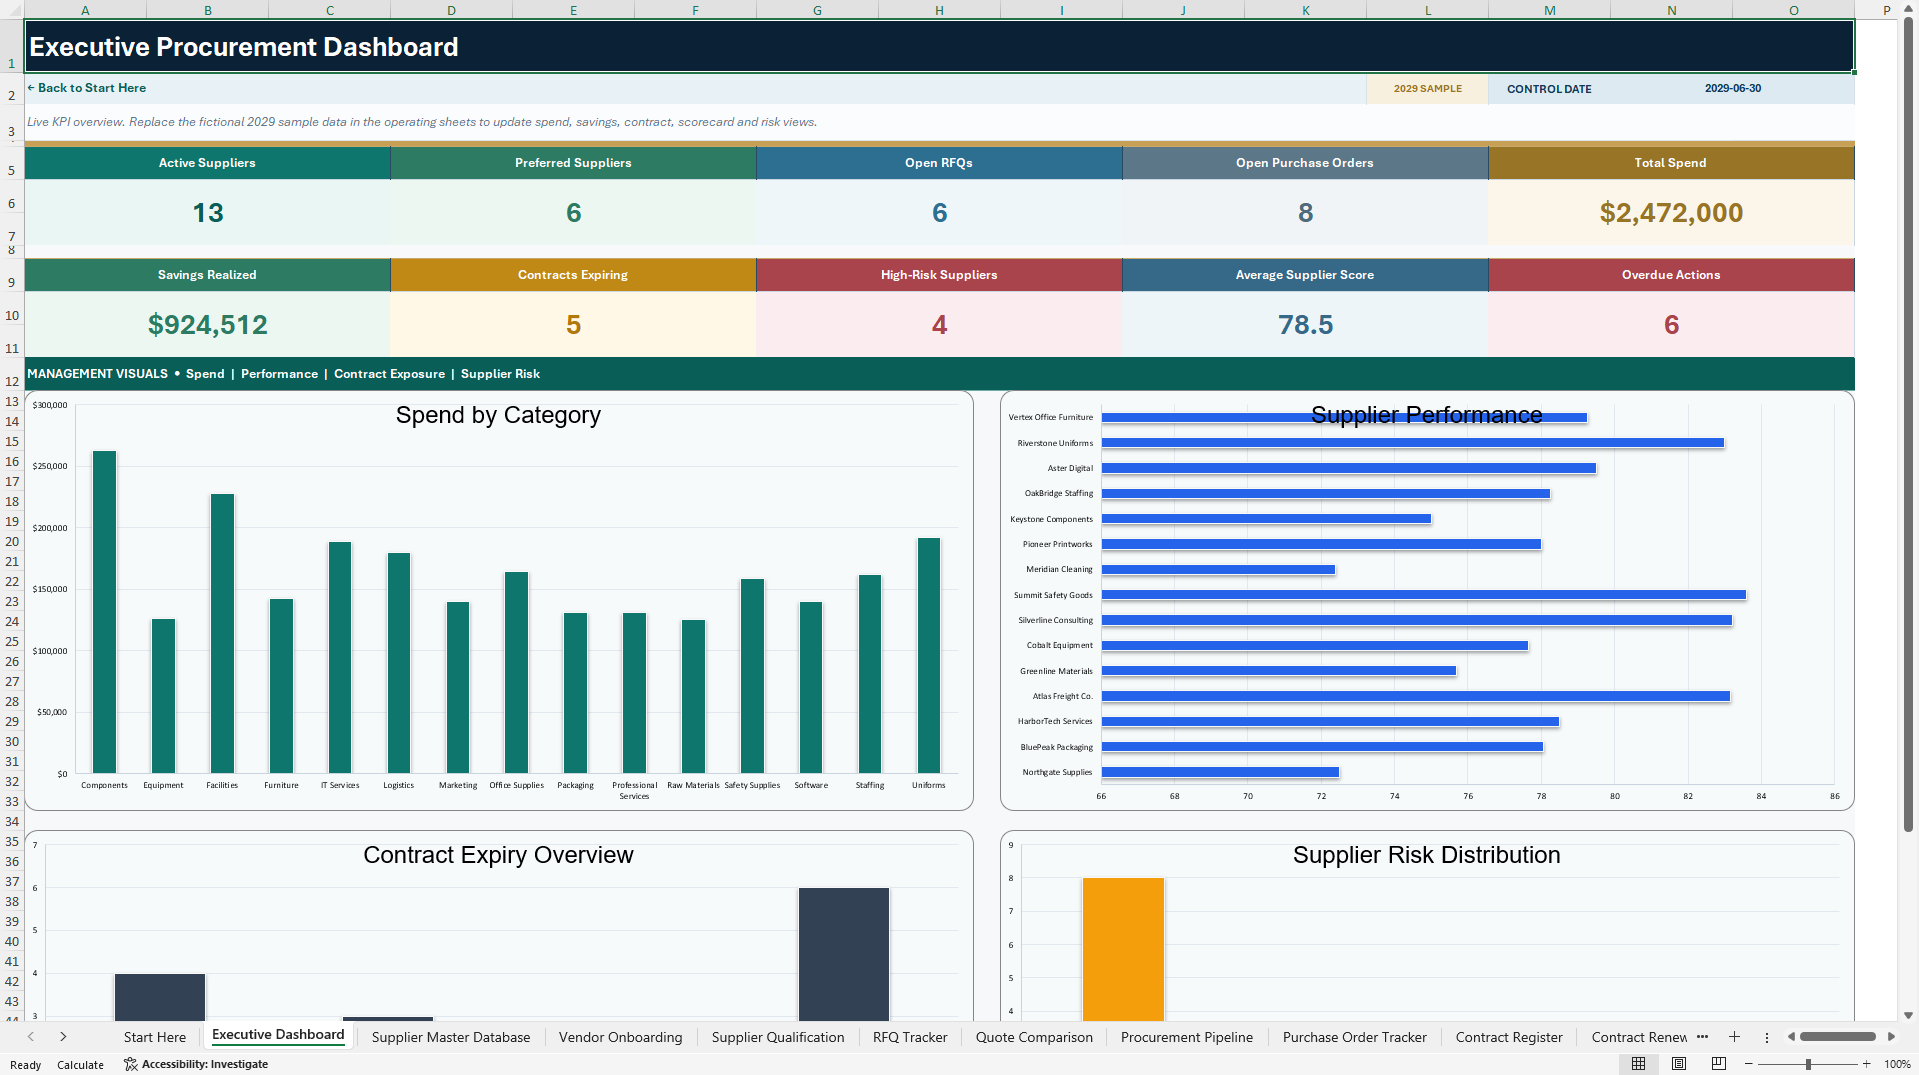Click the Components bar in Spend chart

point(104,612)
